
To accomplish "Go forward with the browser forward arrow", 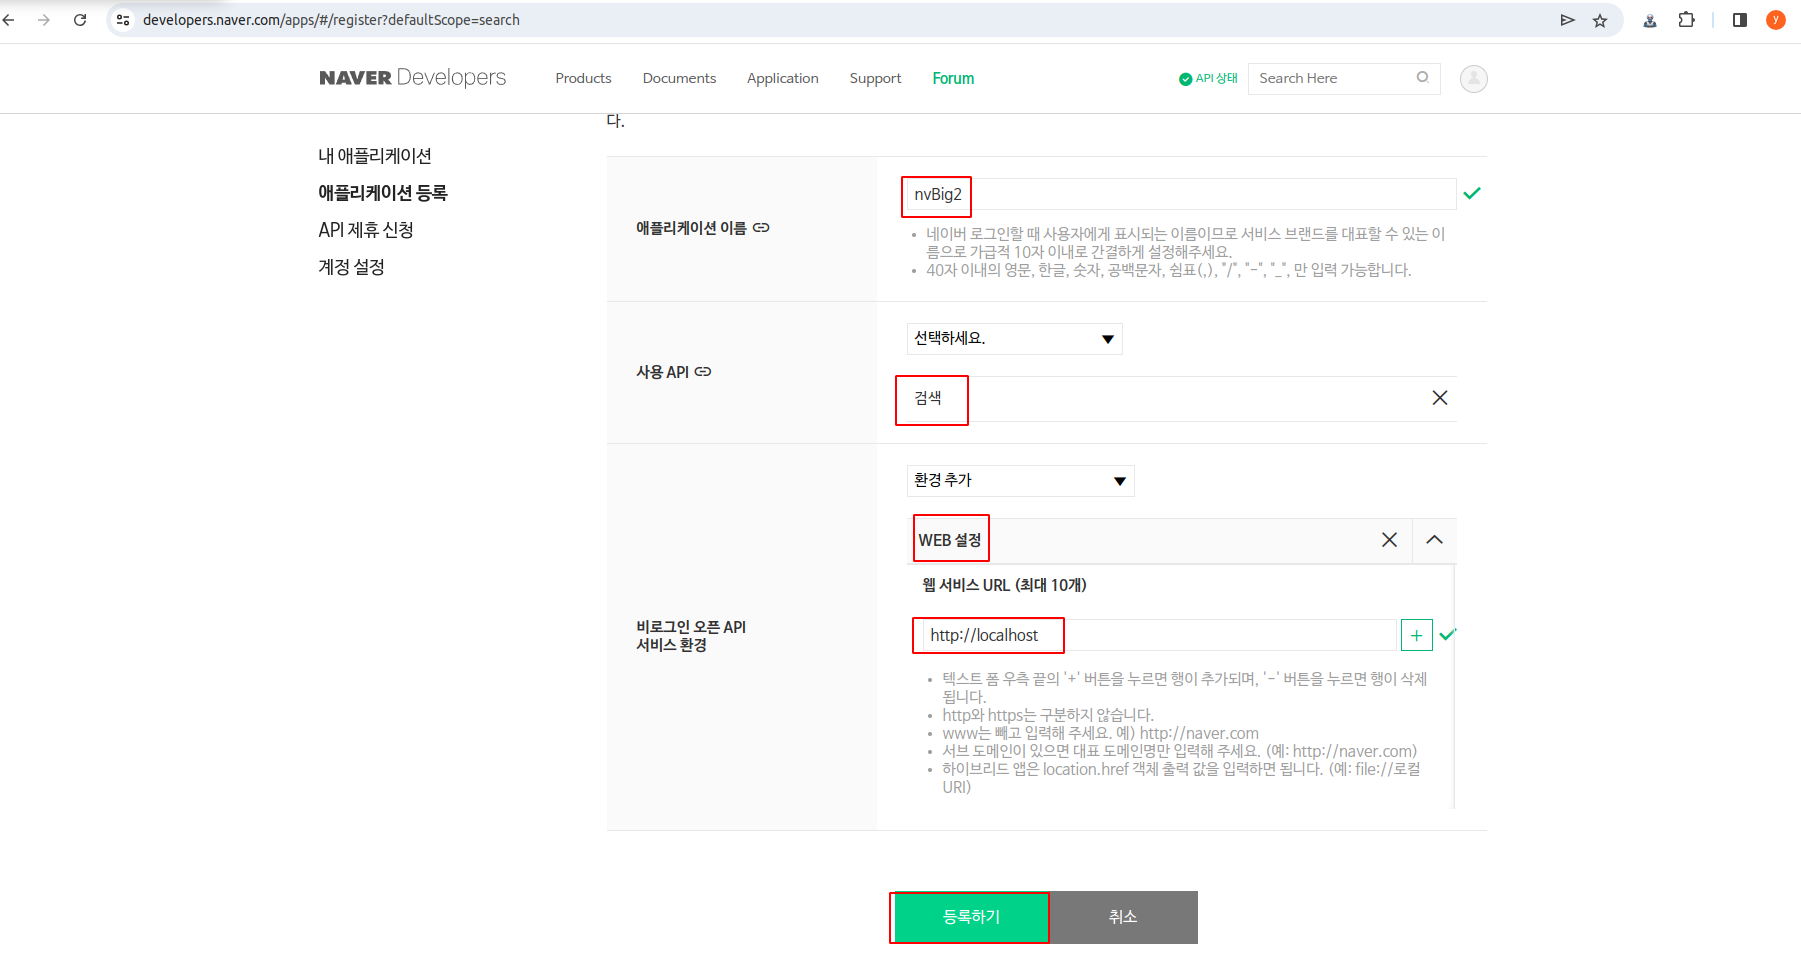I will pos(44,20).
